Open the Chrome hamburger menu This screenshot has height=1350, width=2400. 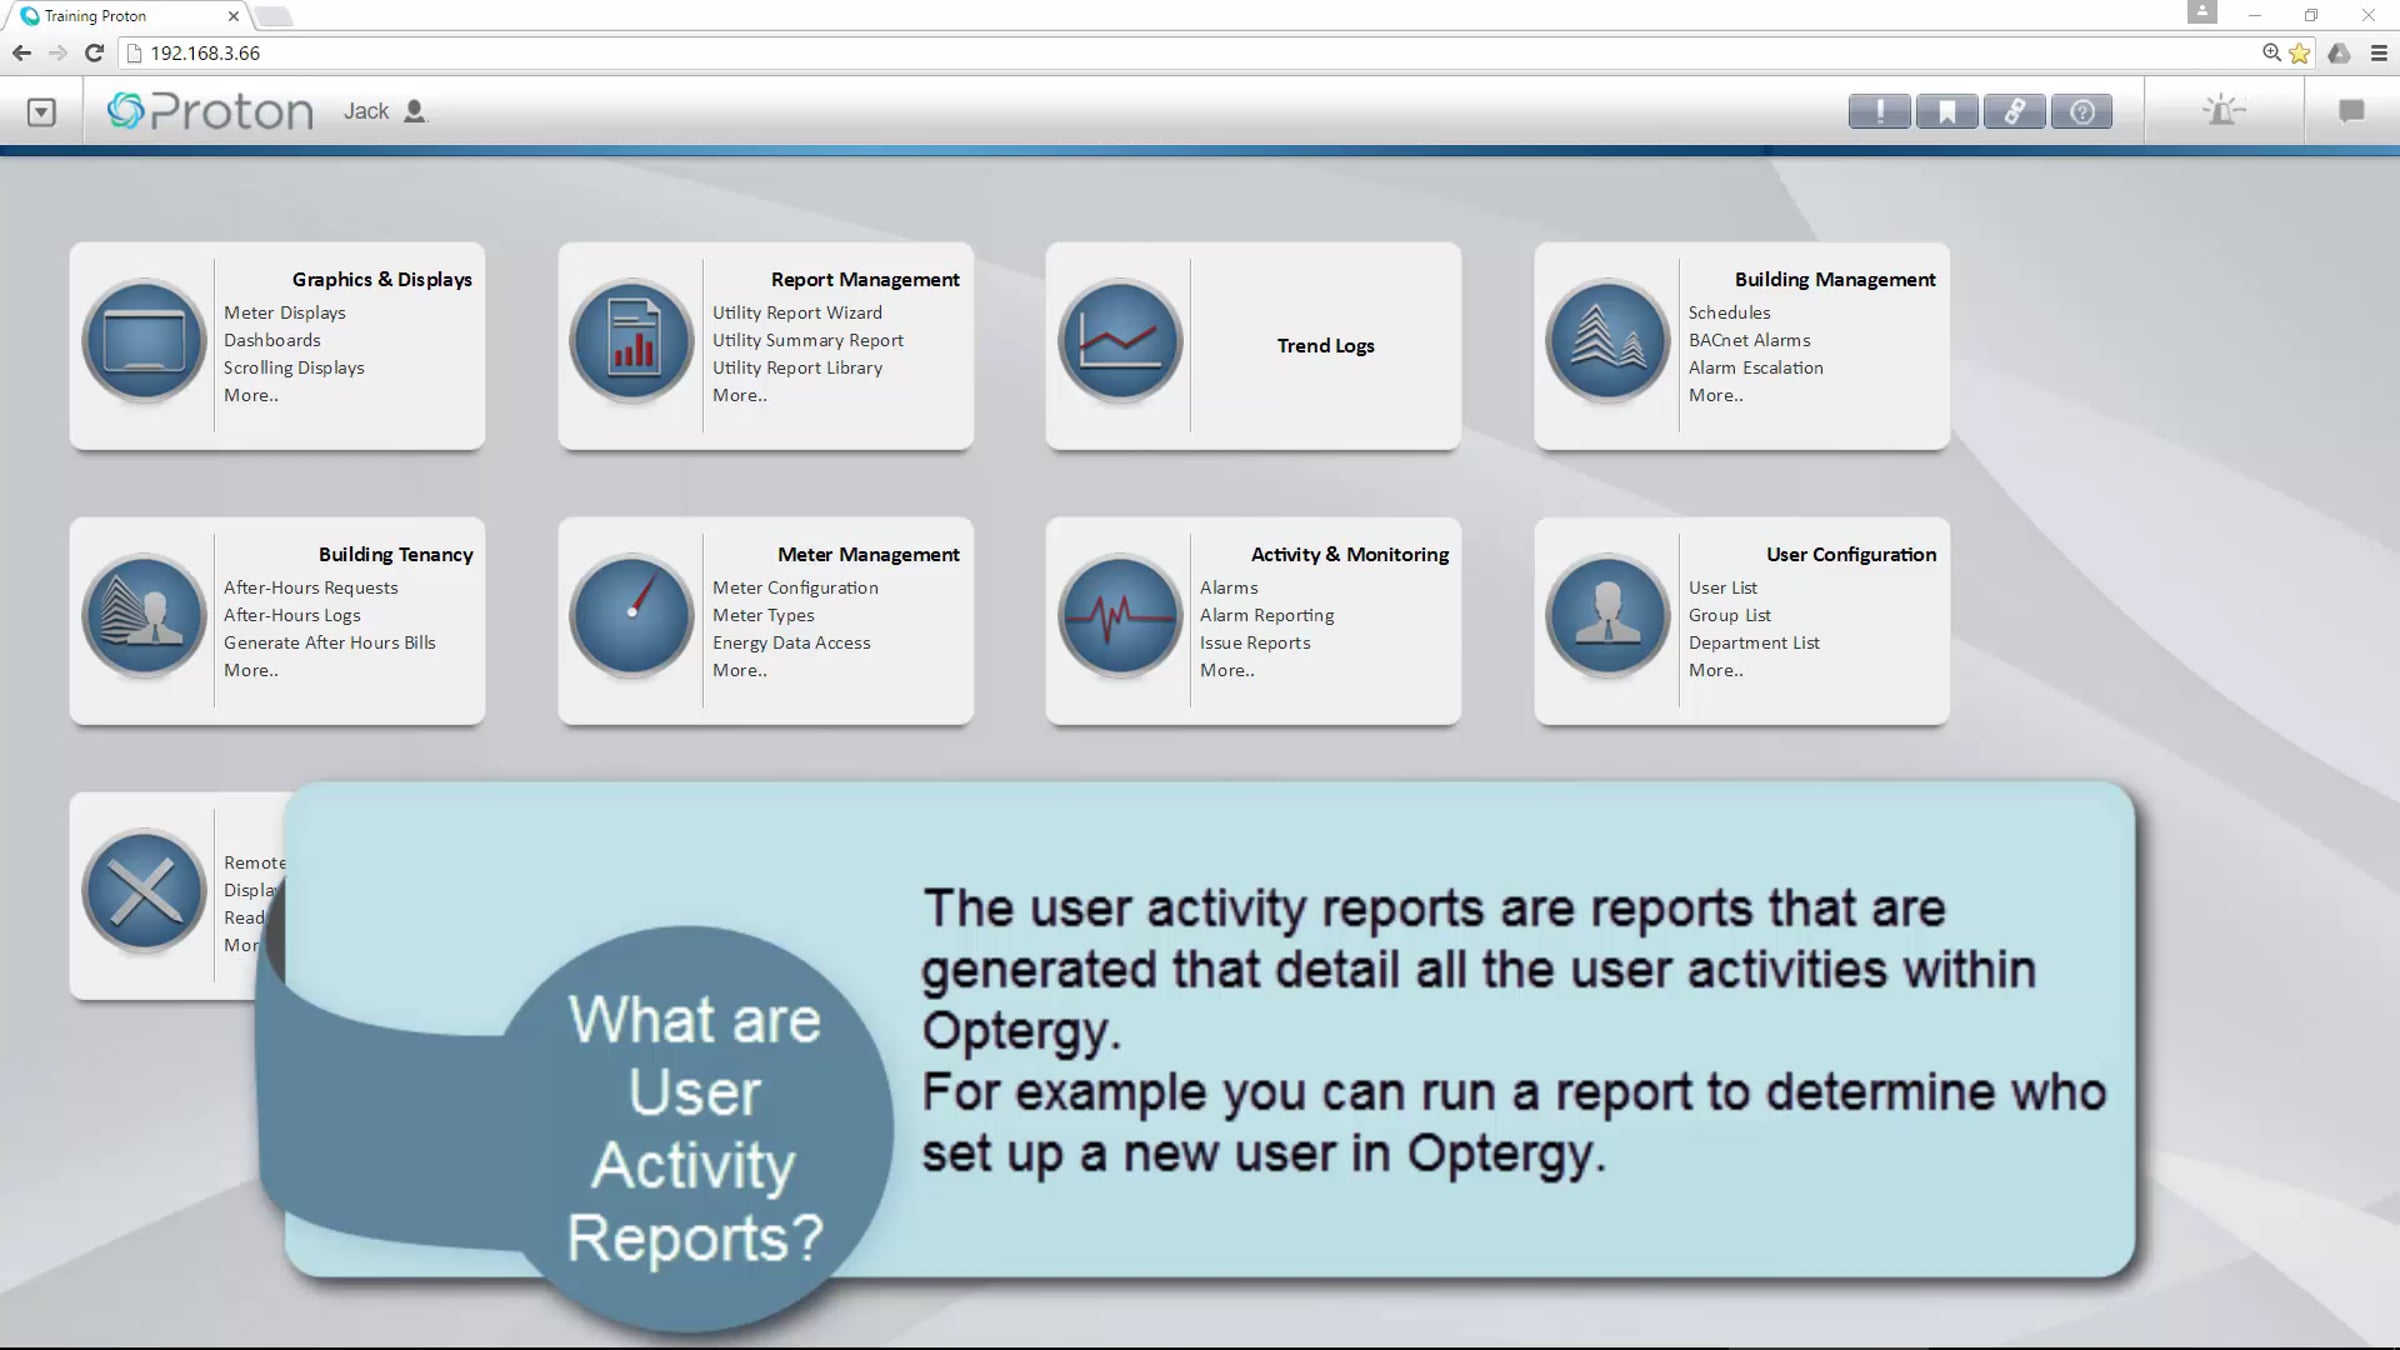coord(2379,53)
